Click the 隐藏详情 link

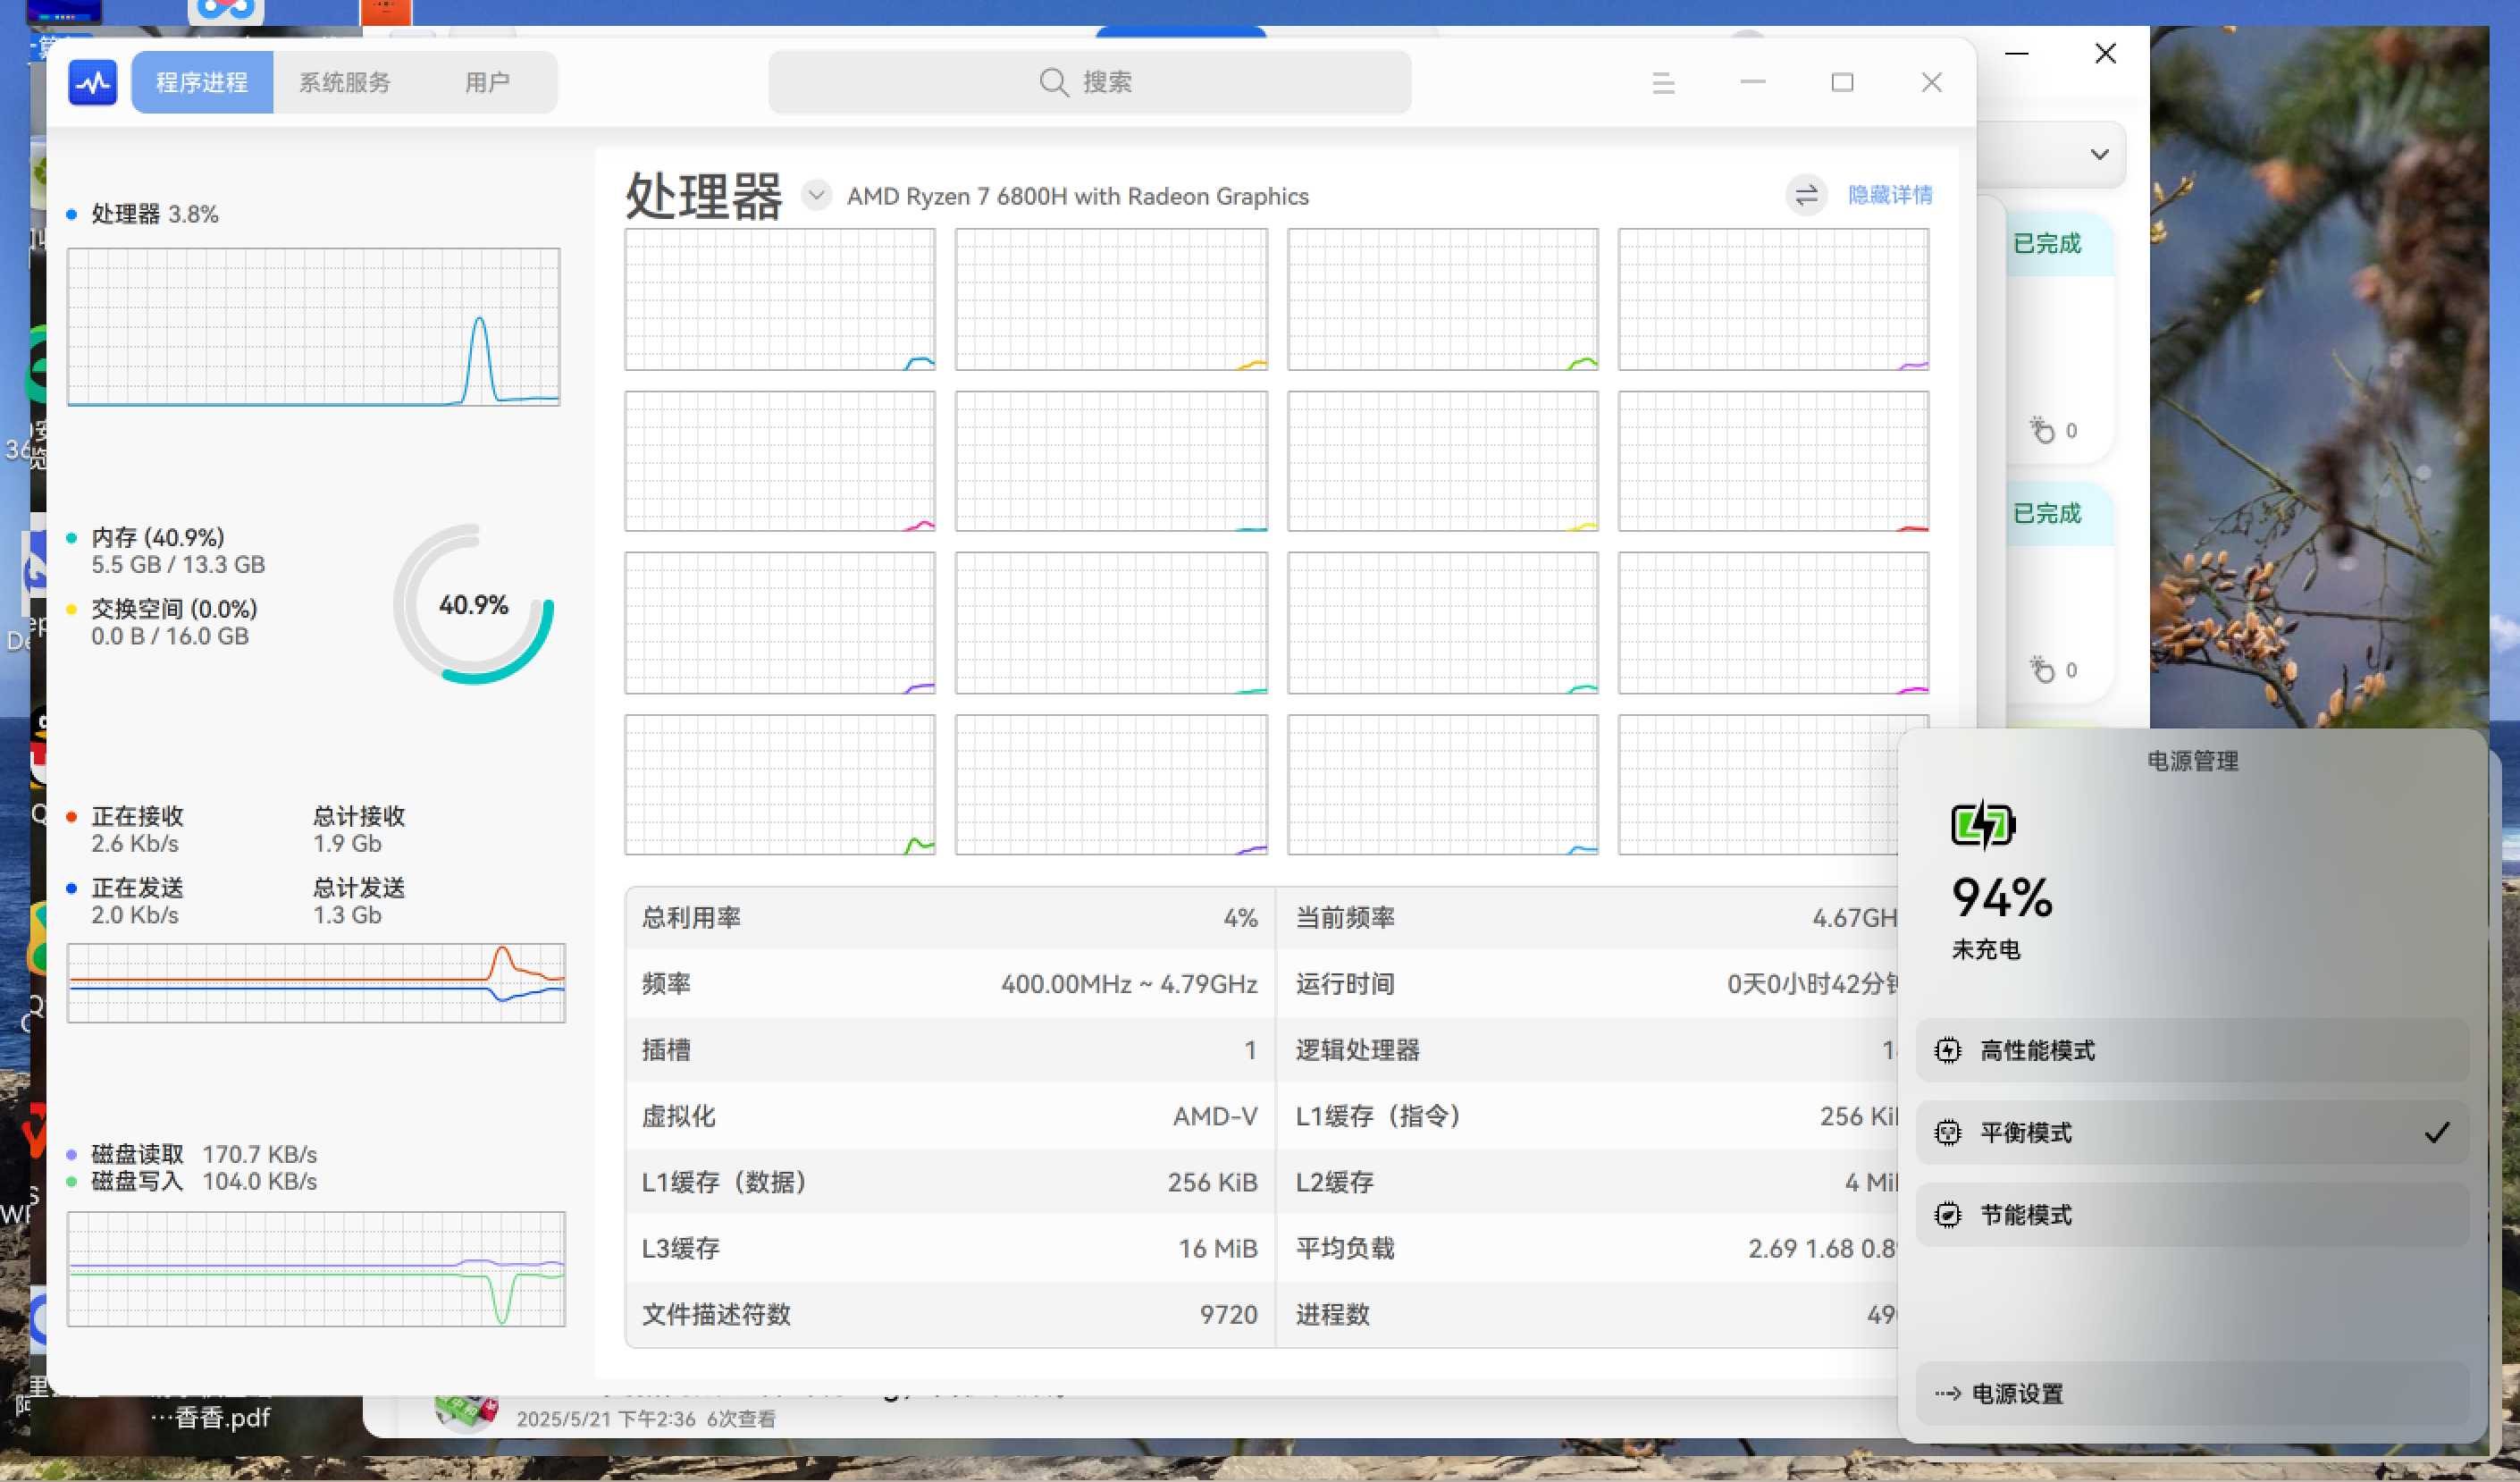click(x=1890, y=195)
